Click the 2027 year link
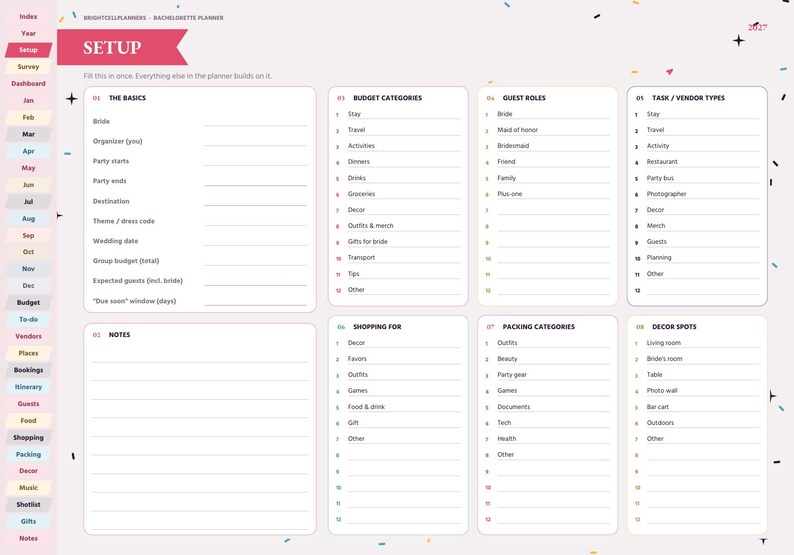 pos(757,27)
